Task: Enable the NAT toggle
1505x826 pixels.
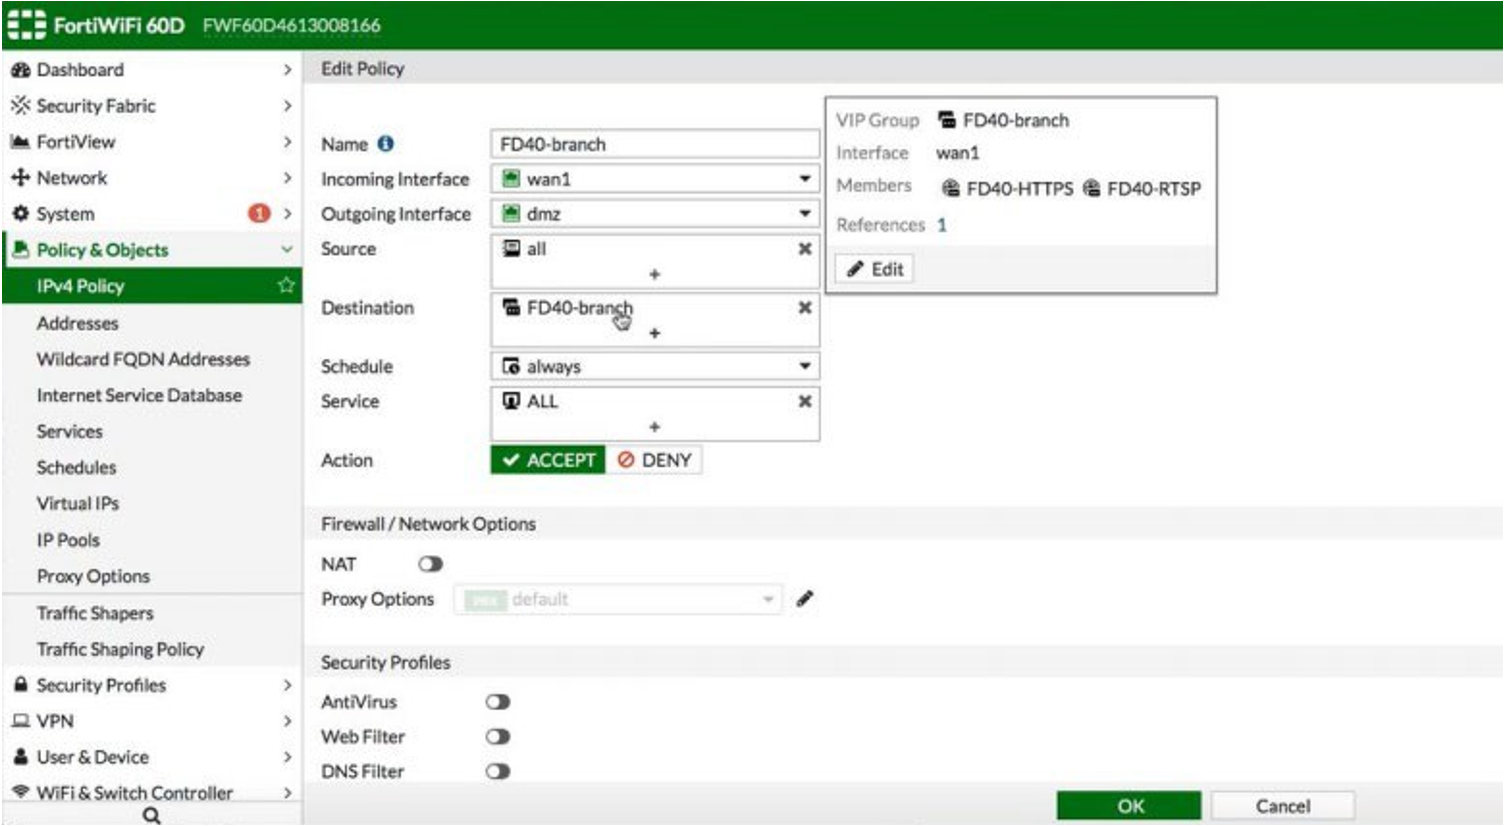Action: click(430, 563)
